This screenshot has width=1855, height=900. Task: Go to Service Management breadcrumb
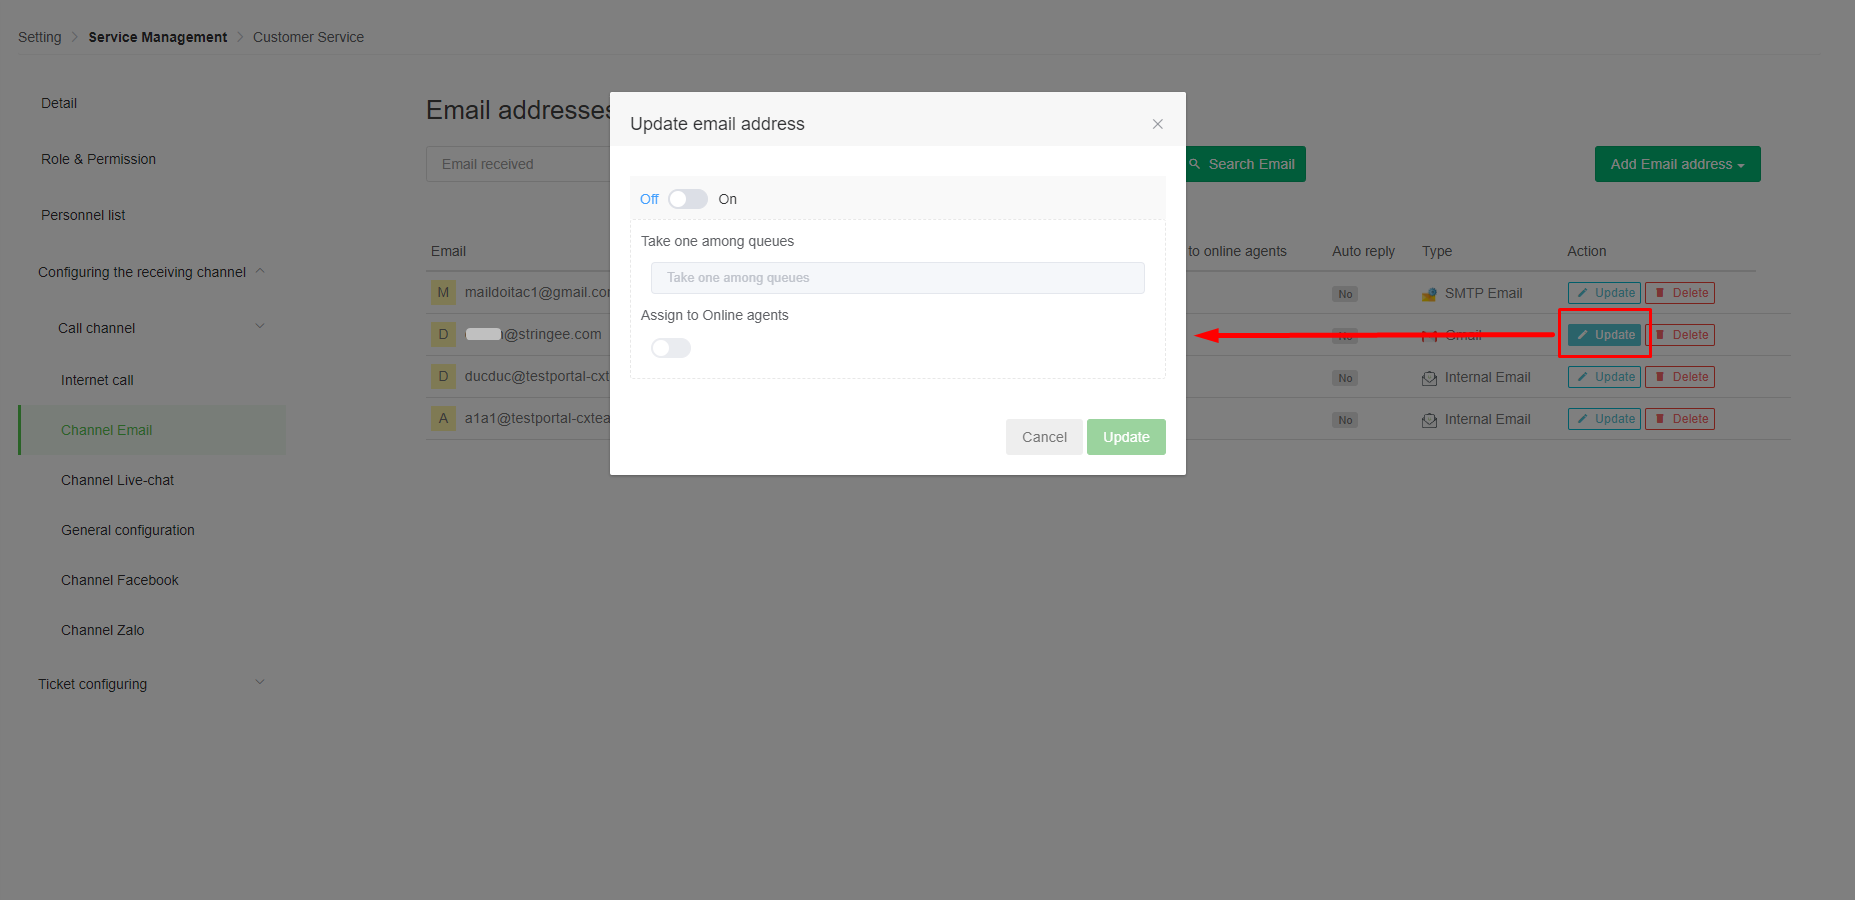click(x=158, y=37)
